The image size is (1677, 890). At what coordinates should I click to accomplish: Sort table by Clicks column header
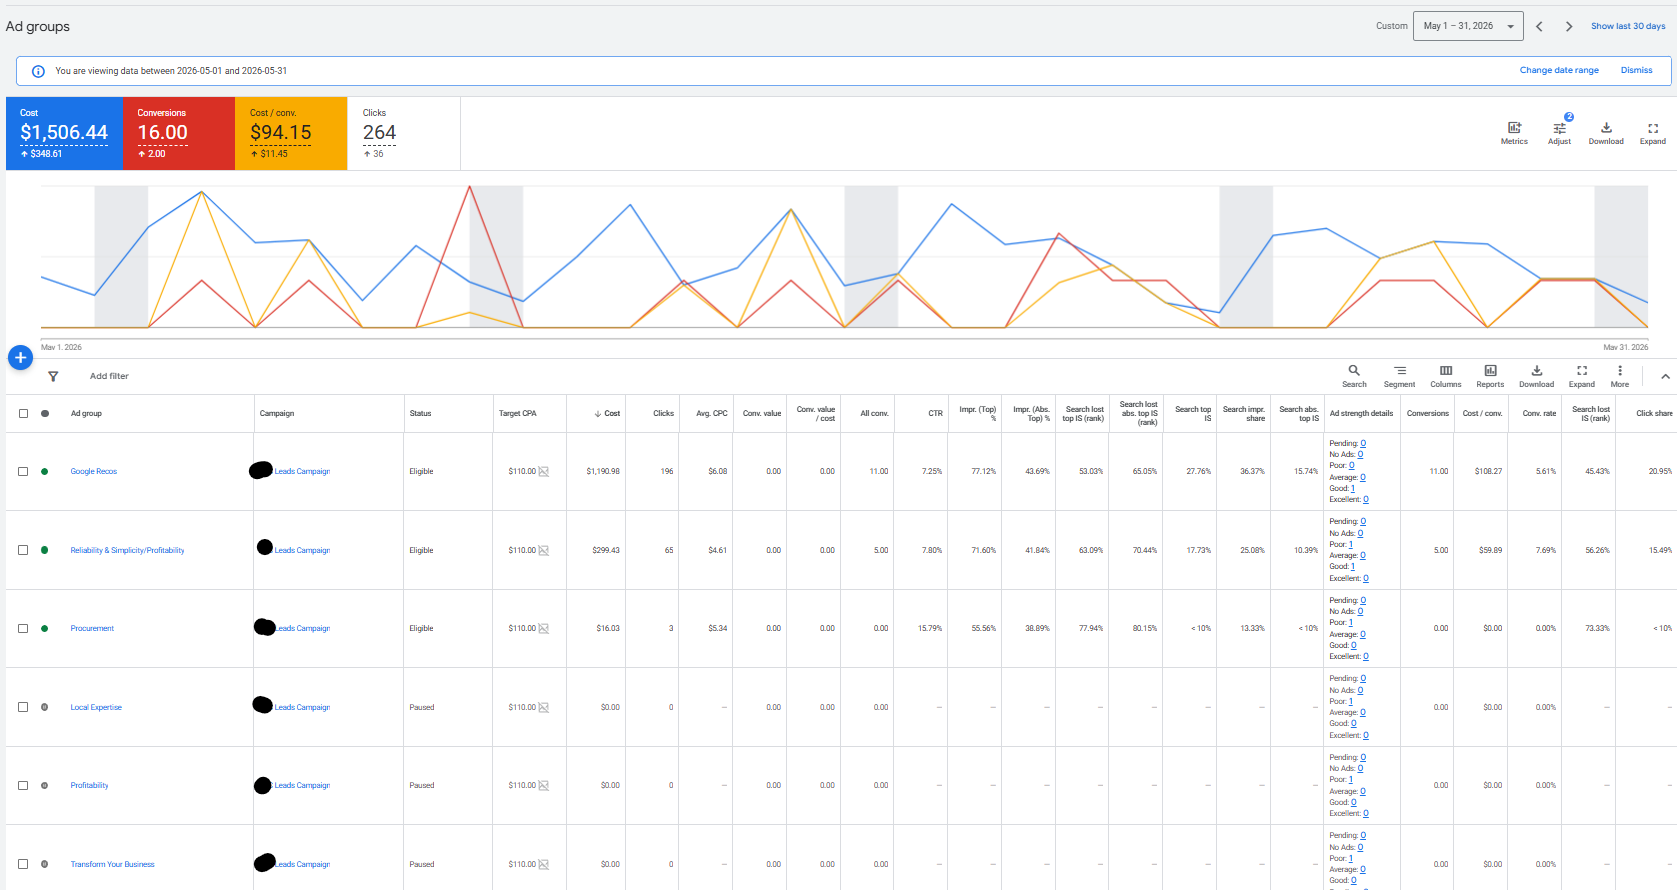664,414
